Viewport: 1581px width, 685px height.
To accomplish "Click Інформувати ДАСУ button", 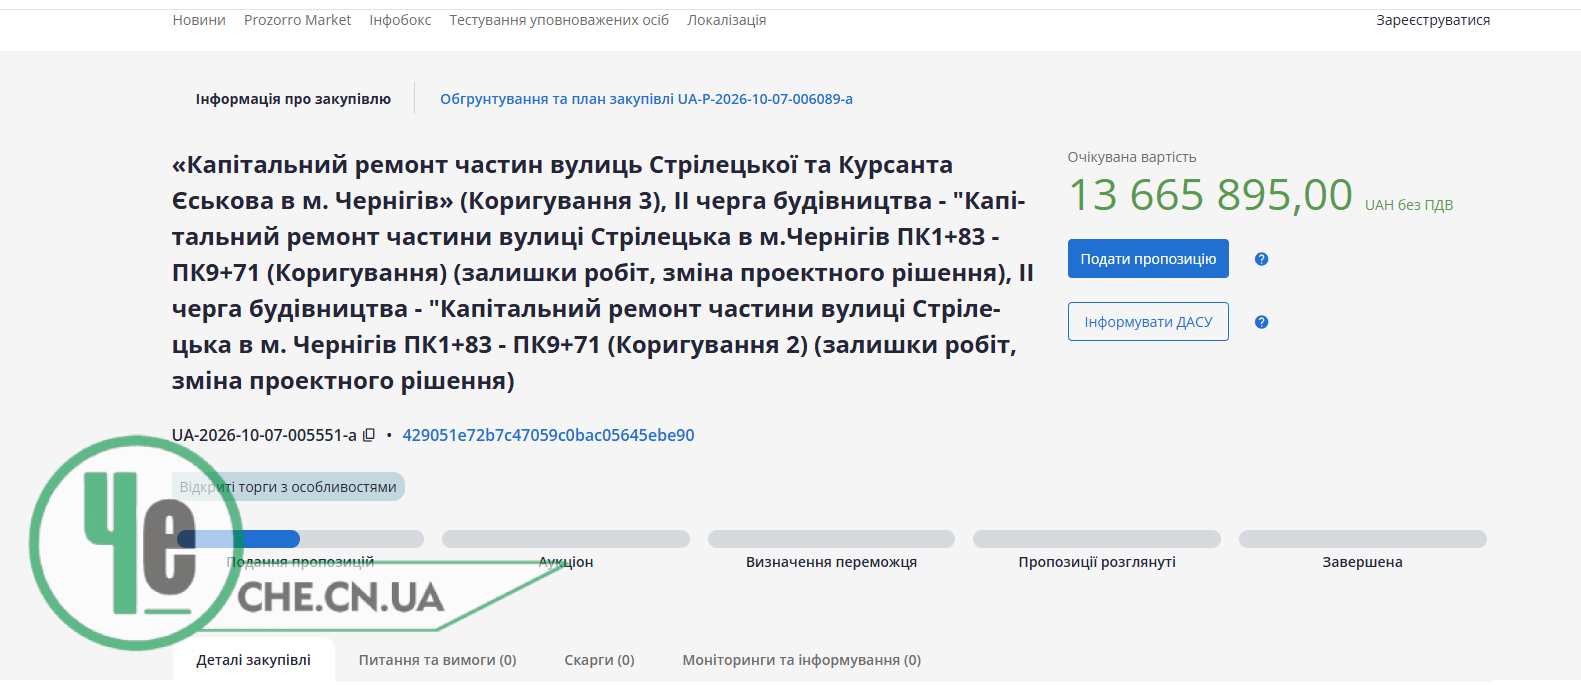I will pyautogui.click(x=1148, y=322).
